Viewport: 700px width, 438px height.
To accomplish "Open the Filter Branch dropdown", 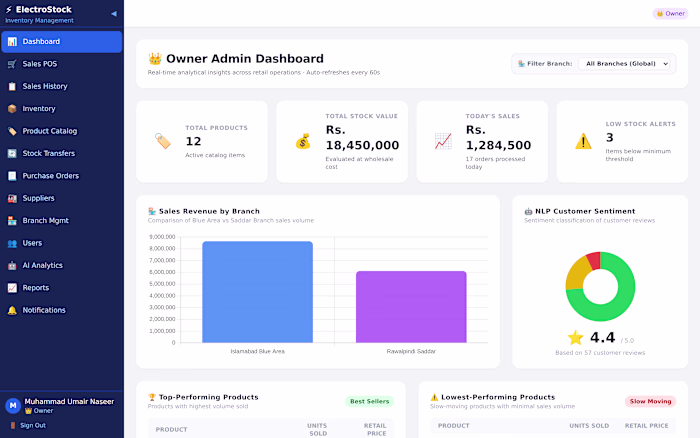I will coord(626,64).
